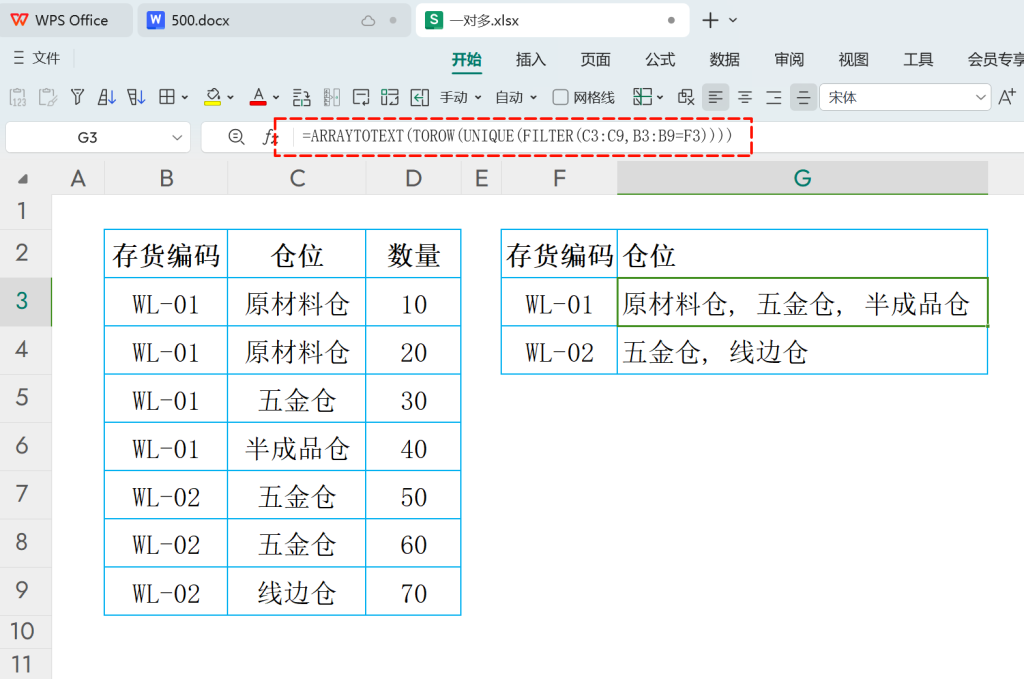
Task: Click the 半成品仓 cell
Action: (296, 447)
